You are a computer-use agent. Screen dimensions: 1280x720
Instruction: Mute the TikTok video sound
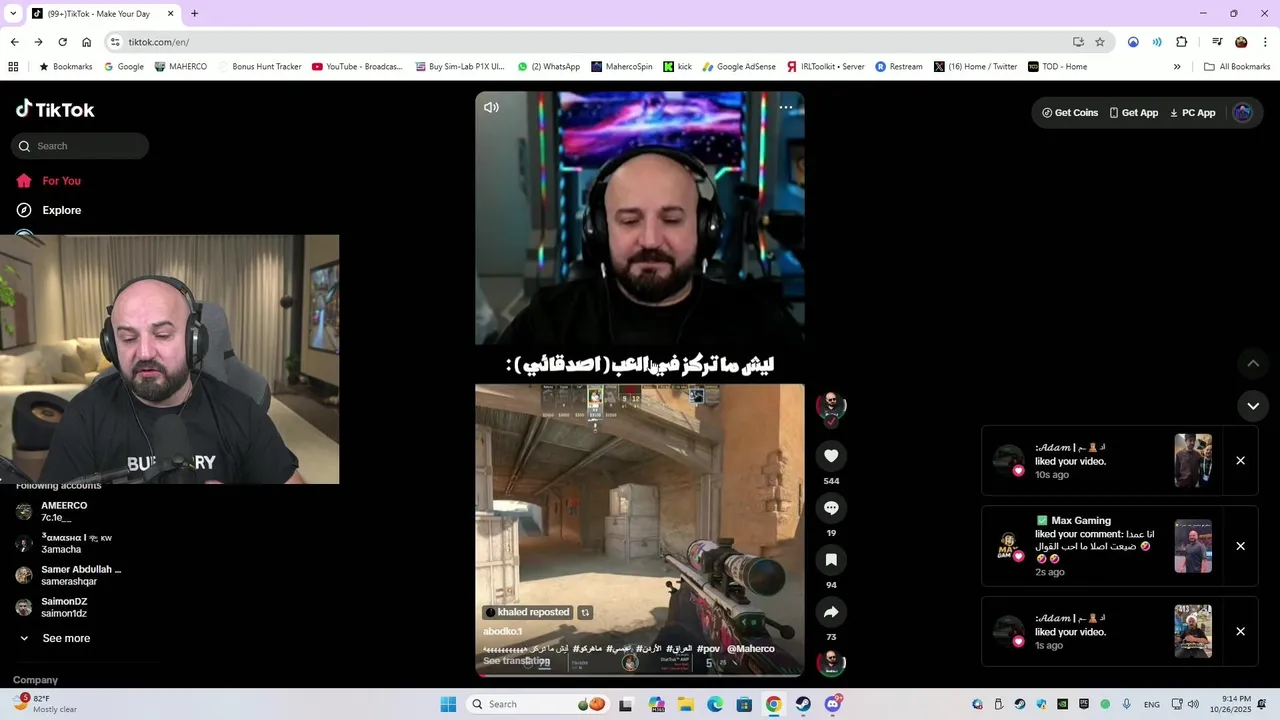coord(491,107)
